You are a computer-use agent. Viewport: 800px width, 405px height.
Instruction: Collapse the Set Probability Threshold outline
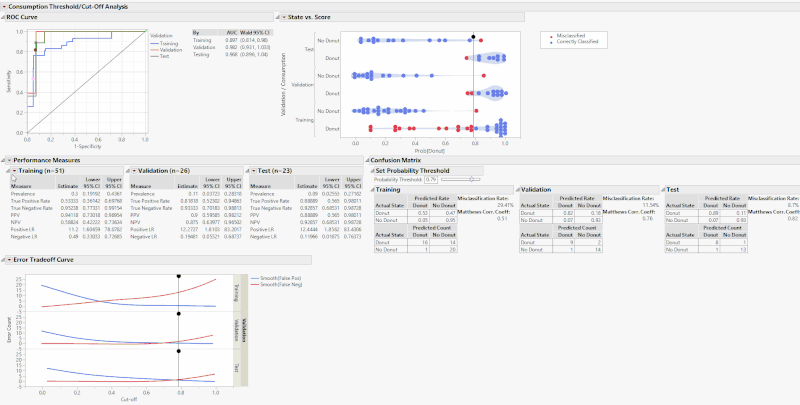pyautogui.click(x=372, y=170)
